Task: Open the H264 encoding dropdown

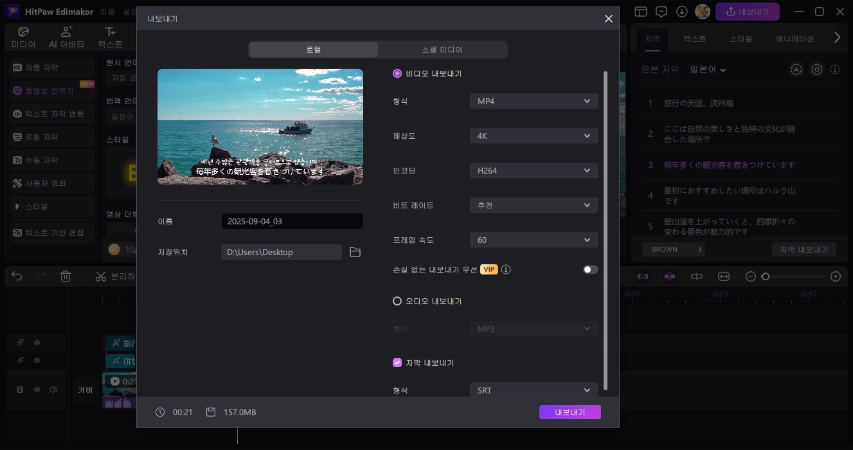Action: point(534,171)
